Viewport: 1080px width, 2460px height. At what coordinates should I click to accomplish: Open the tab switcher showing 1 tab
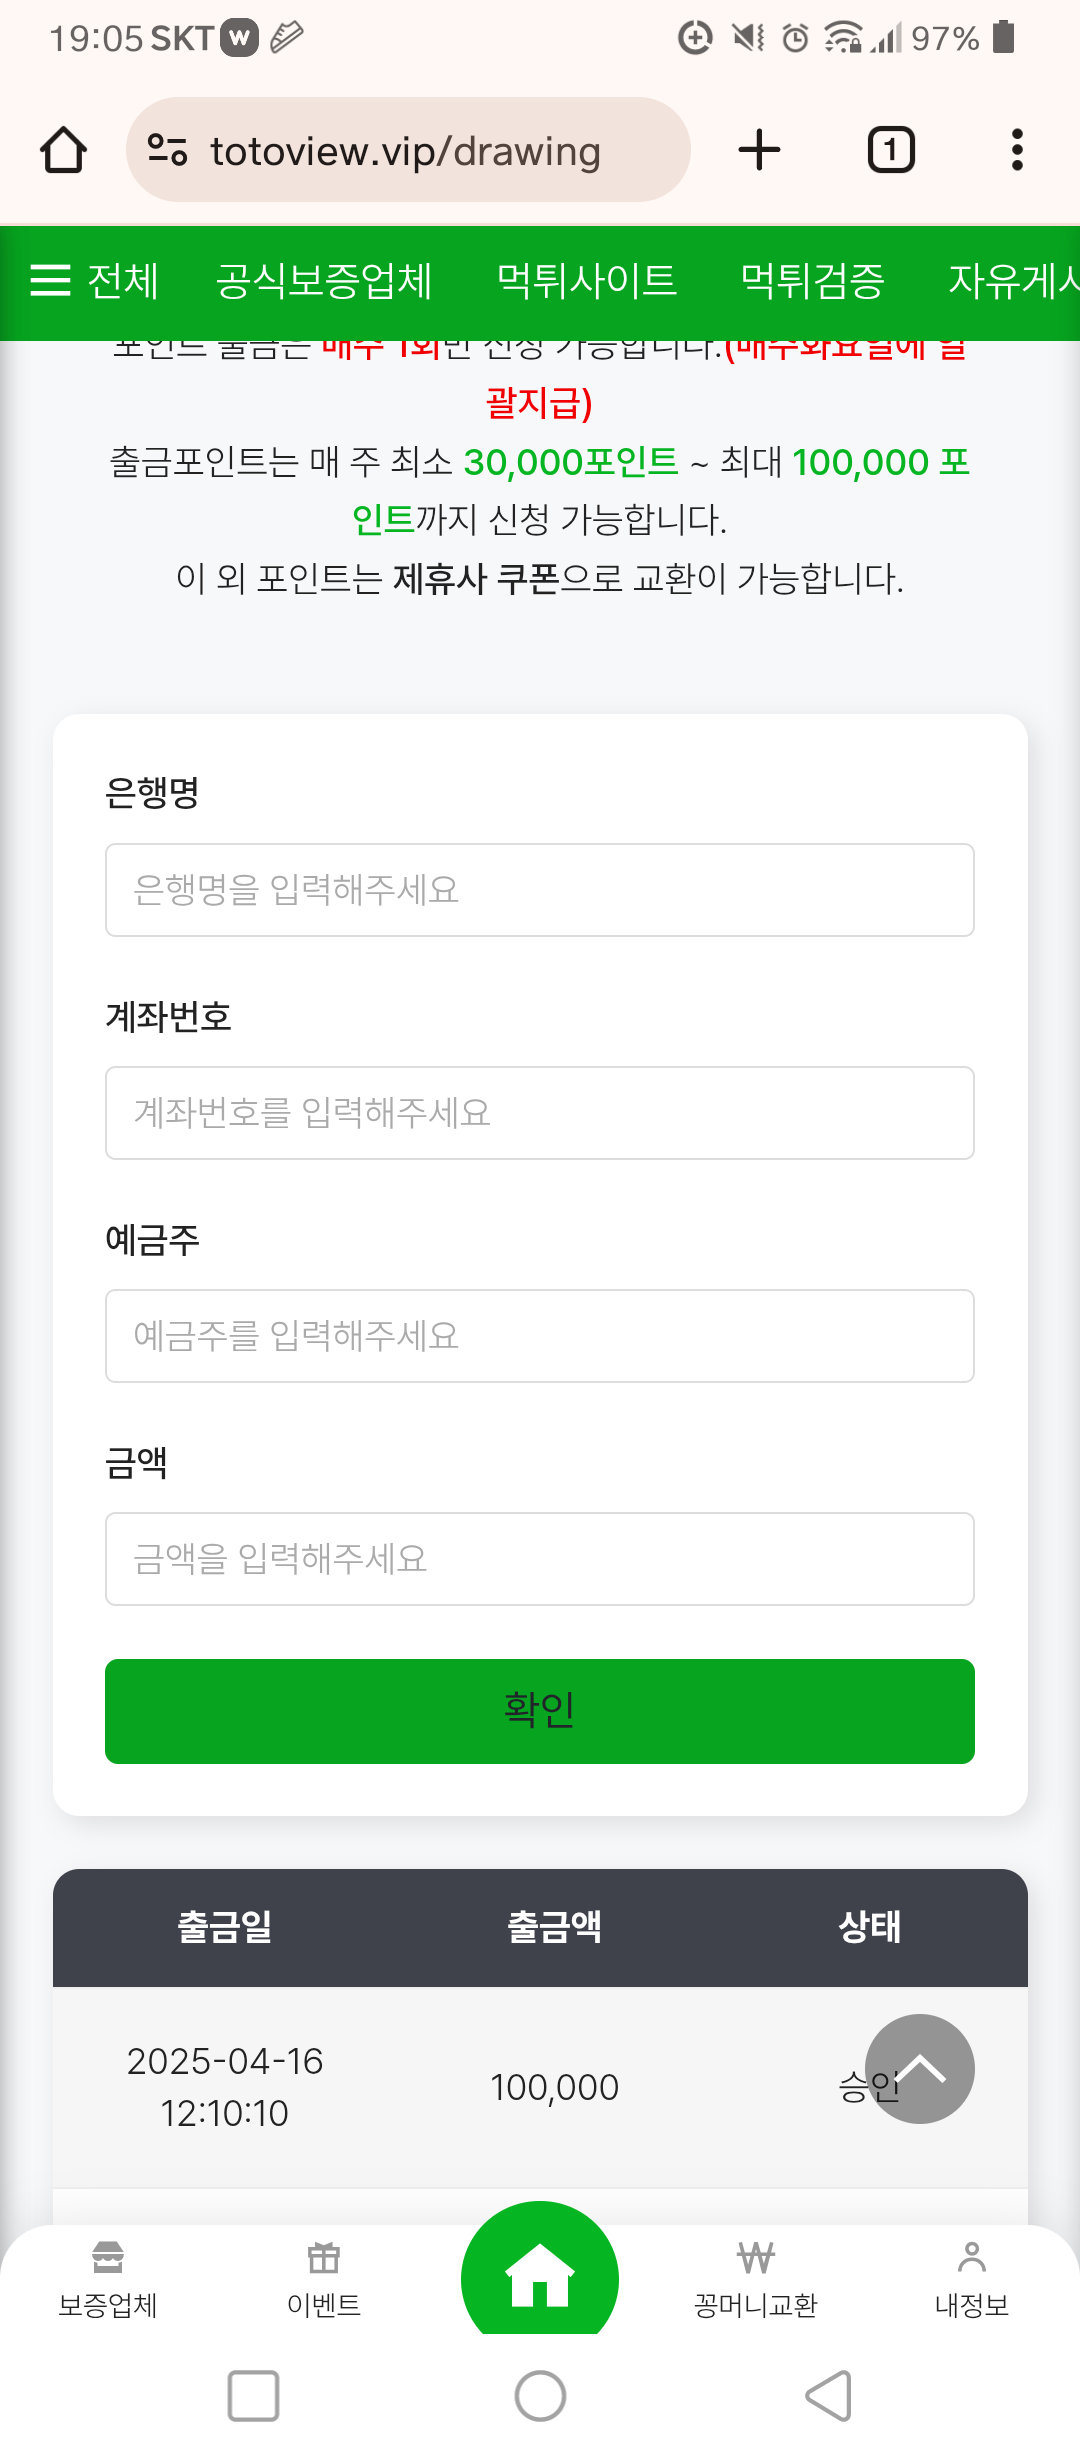click(890, 150)
